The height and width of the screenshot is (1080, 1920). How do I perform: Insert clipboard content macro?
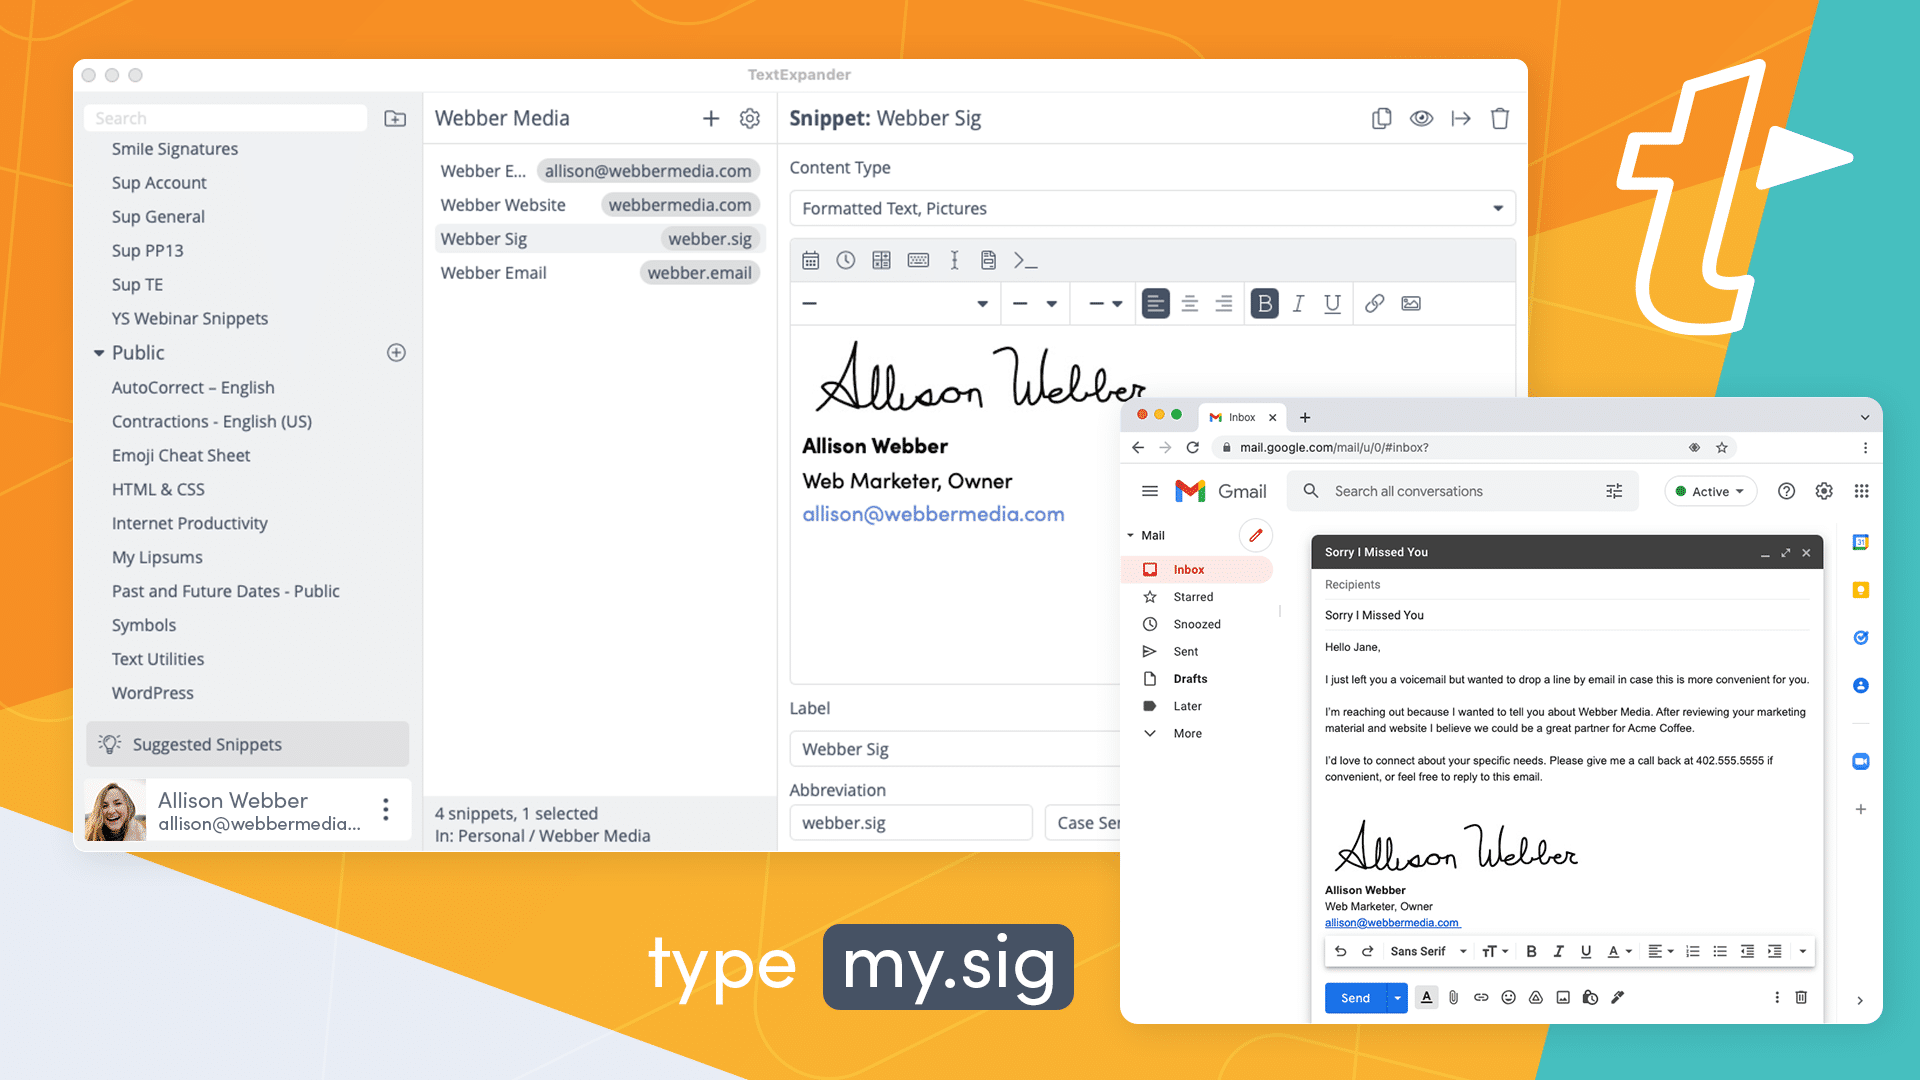[988, 260]
